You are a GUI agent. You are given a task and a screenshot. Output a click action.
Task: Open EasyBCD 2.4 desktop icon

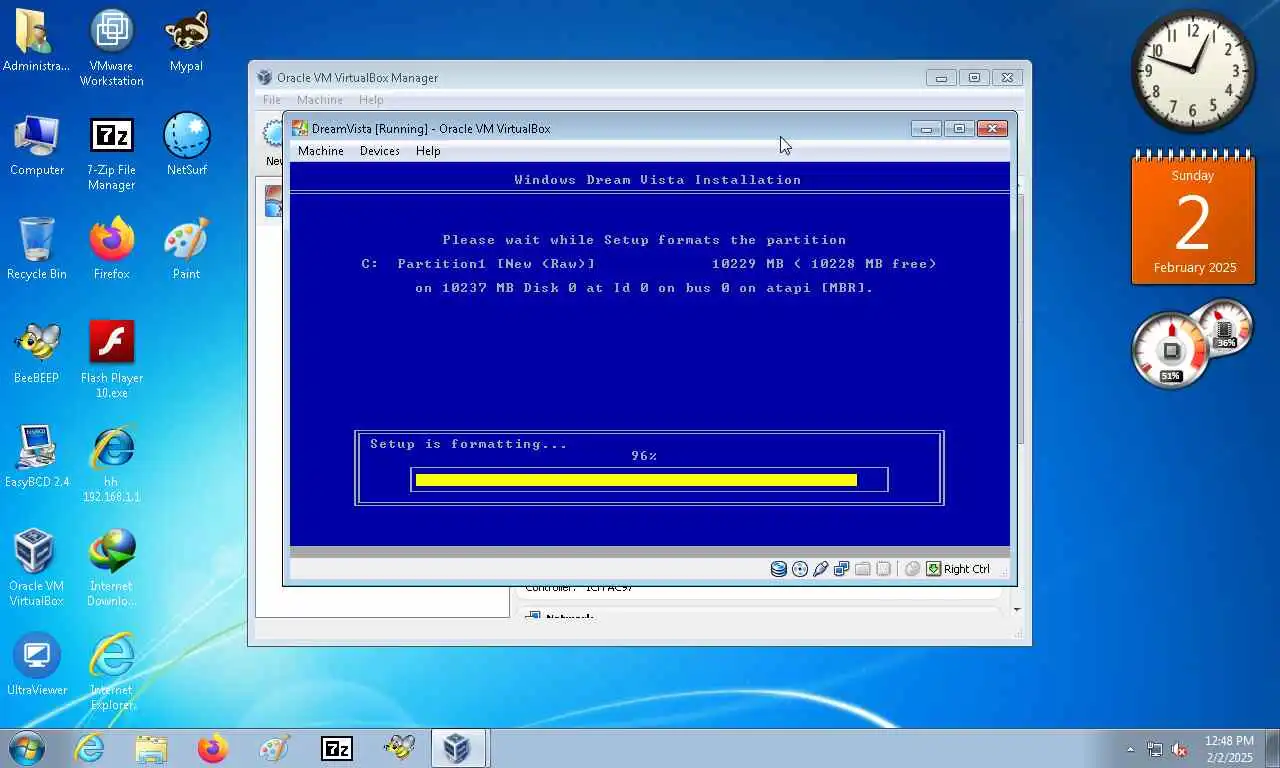point(37,457)
